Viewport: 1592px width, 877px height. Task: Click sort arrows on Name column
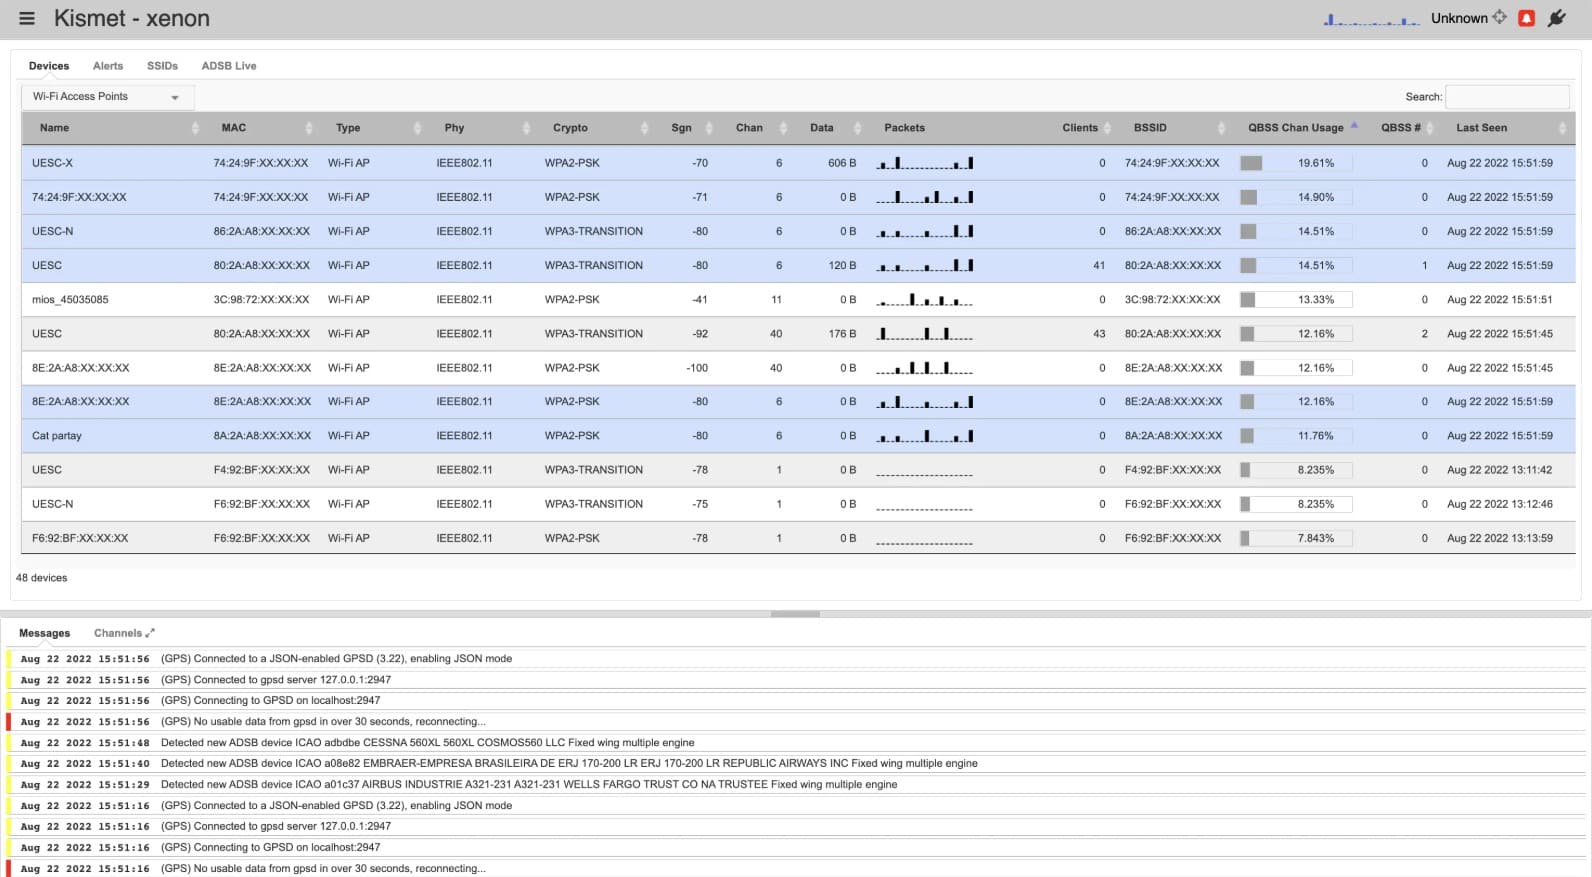tap(195, 128)
